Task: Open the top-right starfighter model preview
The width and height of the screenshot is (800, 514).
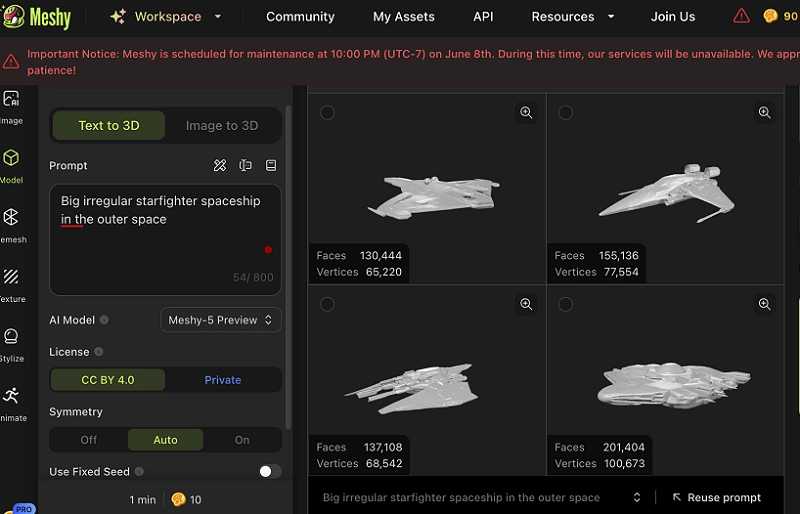Action: pos(668,193)
